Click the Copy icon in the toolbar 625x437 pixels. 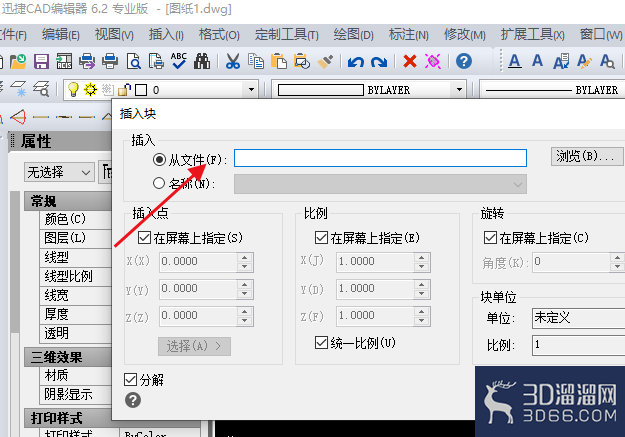coord(256,61)
